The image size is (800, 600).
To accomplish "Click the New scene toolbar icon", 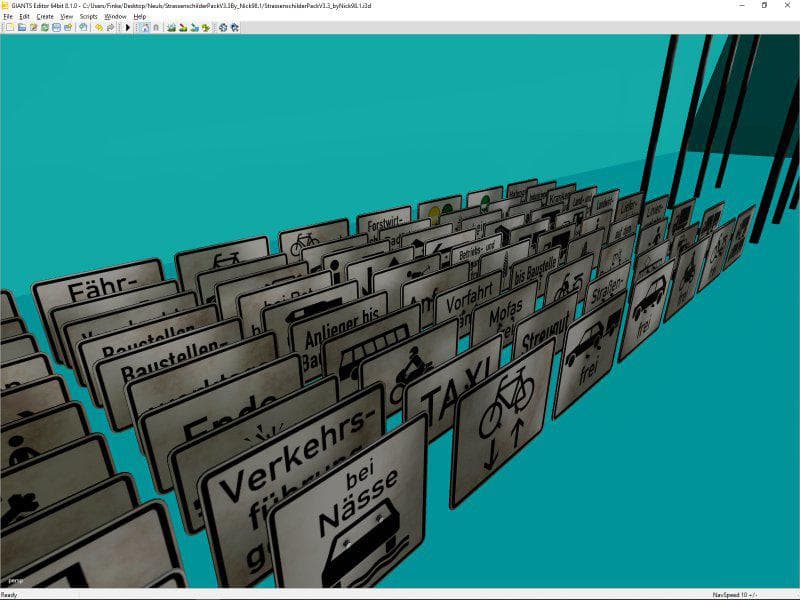I will click(10, 28).
